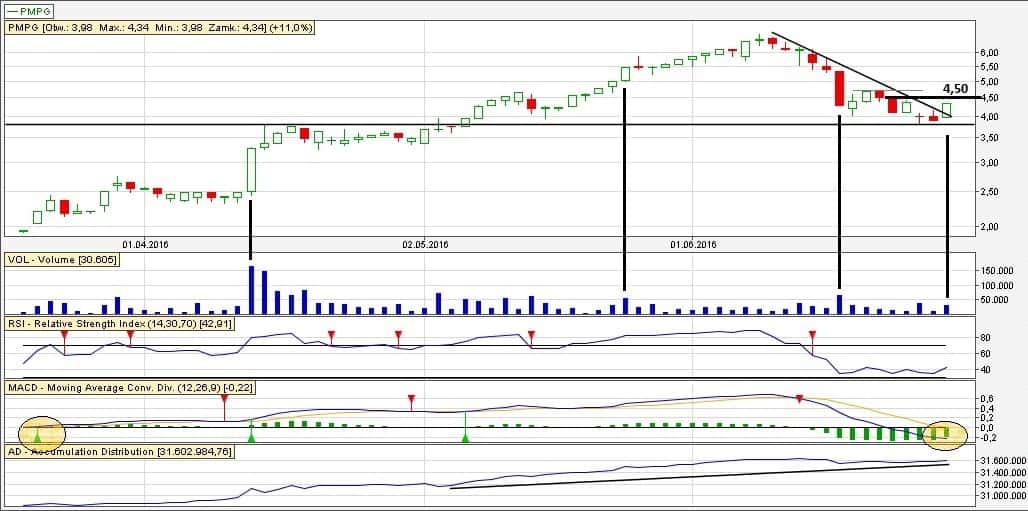The height and width of the screenshot is (511, 1028).
Task: Click the 02.05.2016 date axis label
Action: point(427,243)
